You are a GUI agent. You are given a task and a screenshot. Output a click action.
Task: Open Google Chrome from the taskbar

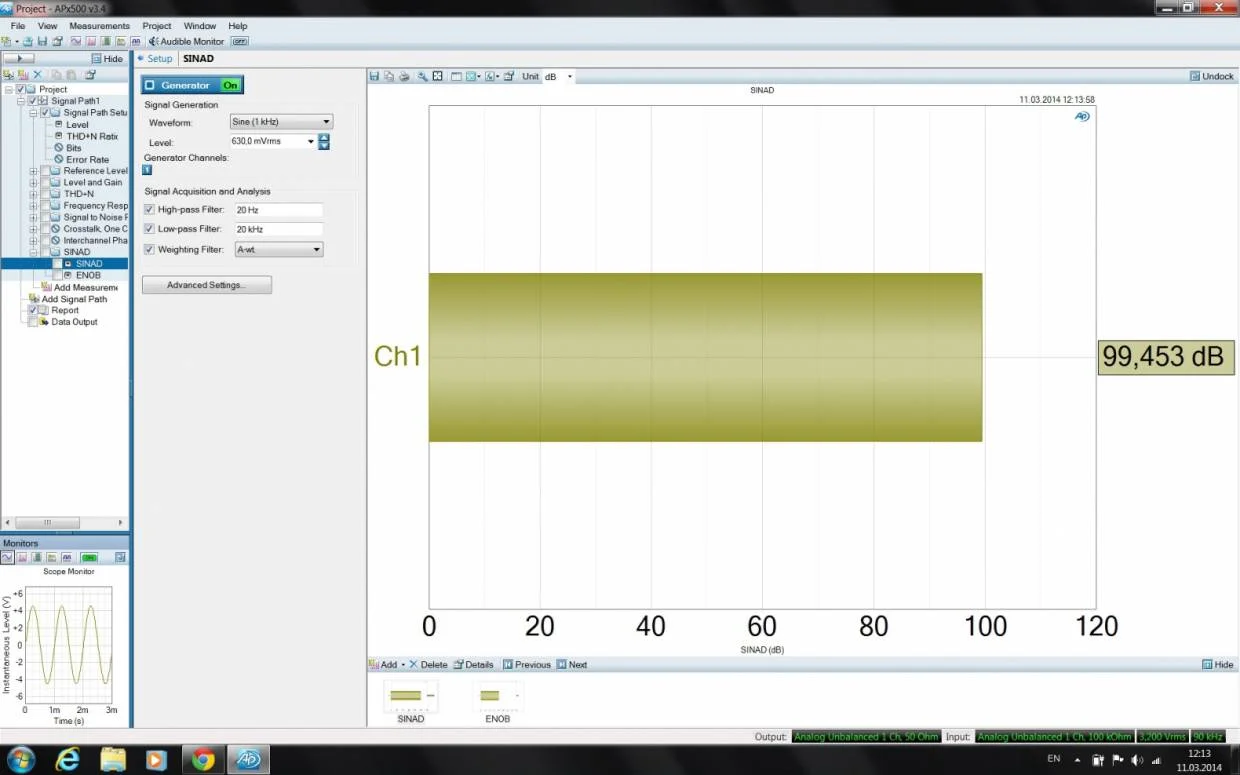click(203, 759)
